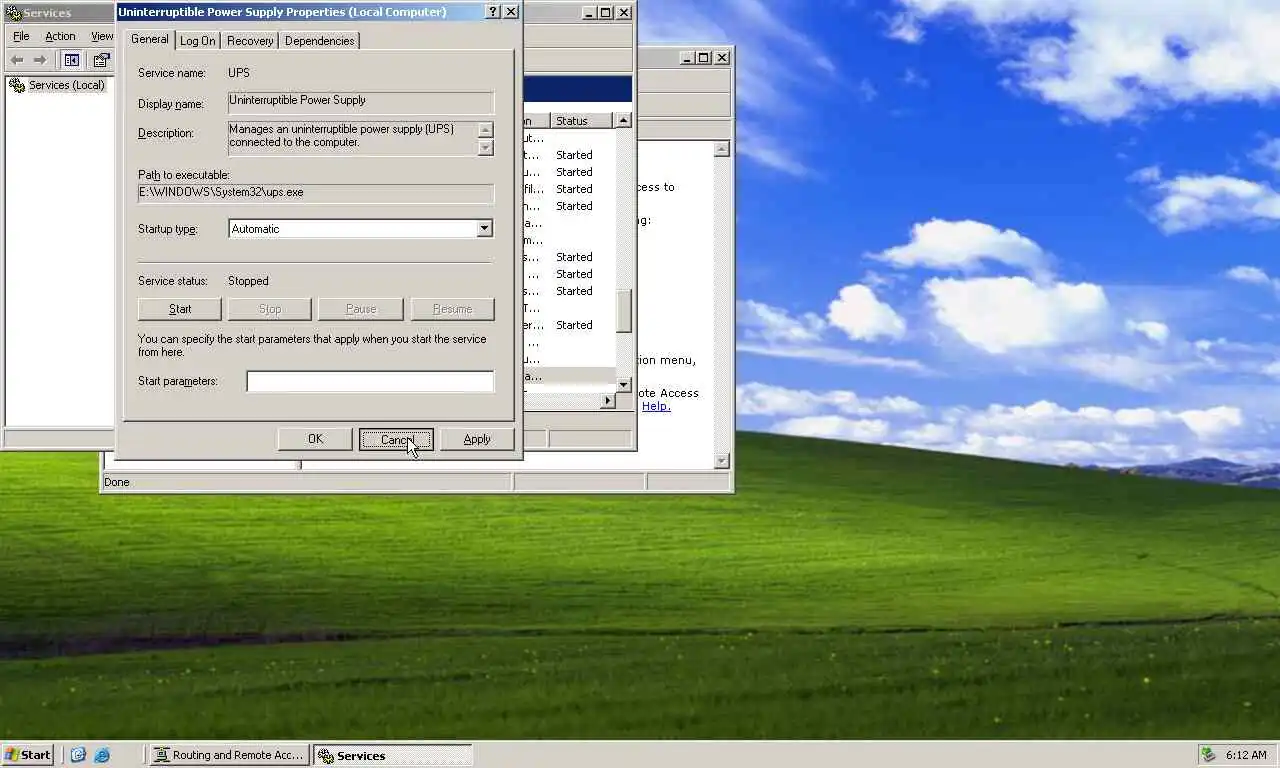Click the context help question mark button
The width and height of the screenshot is (1280, 768).
click(492, 12)
